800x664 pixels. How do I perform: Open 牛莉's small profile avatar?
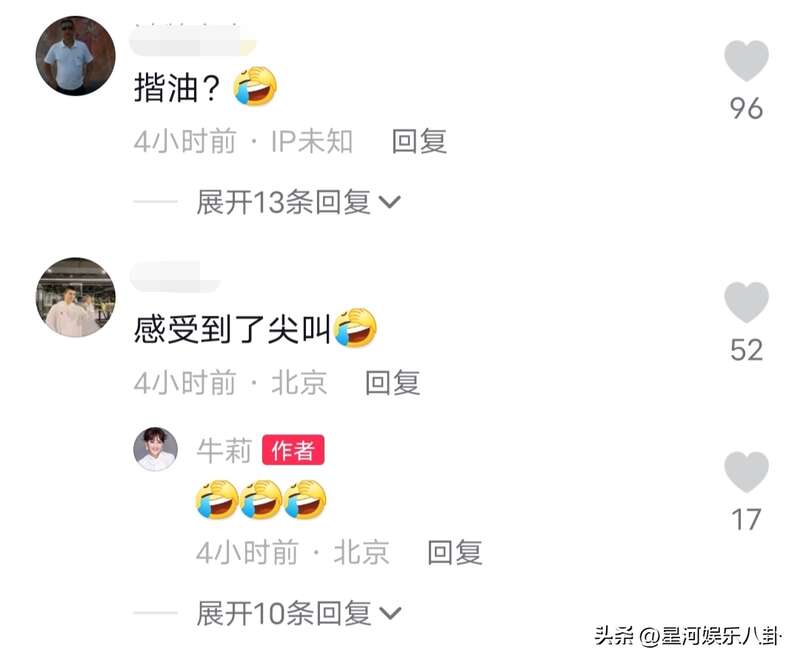tap(156, 449)
